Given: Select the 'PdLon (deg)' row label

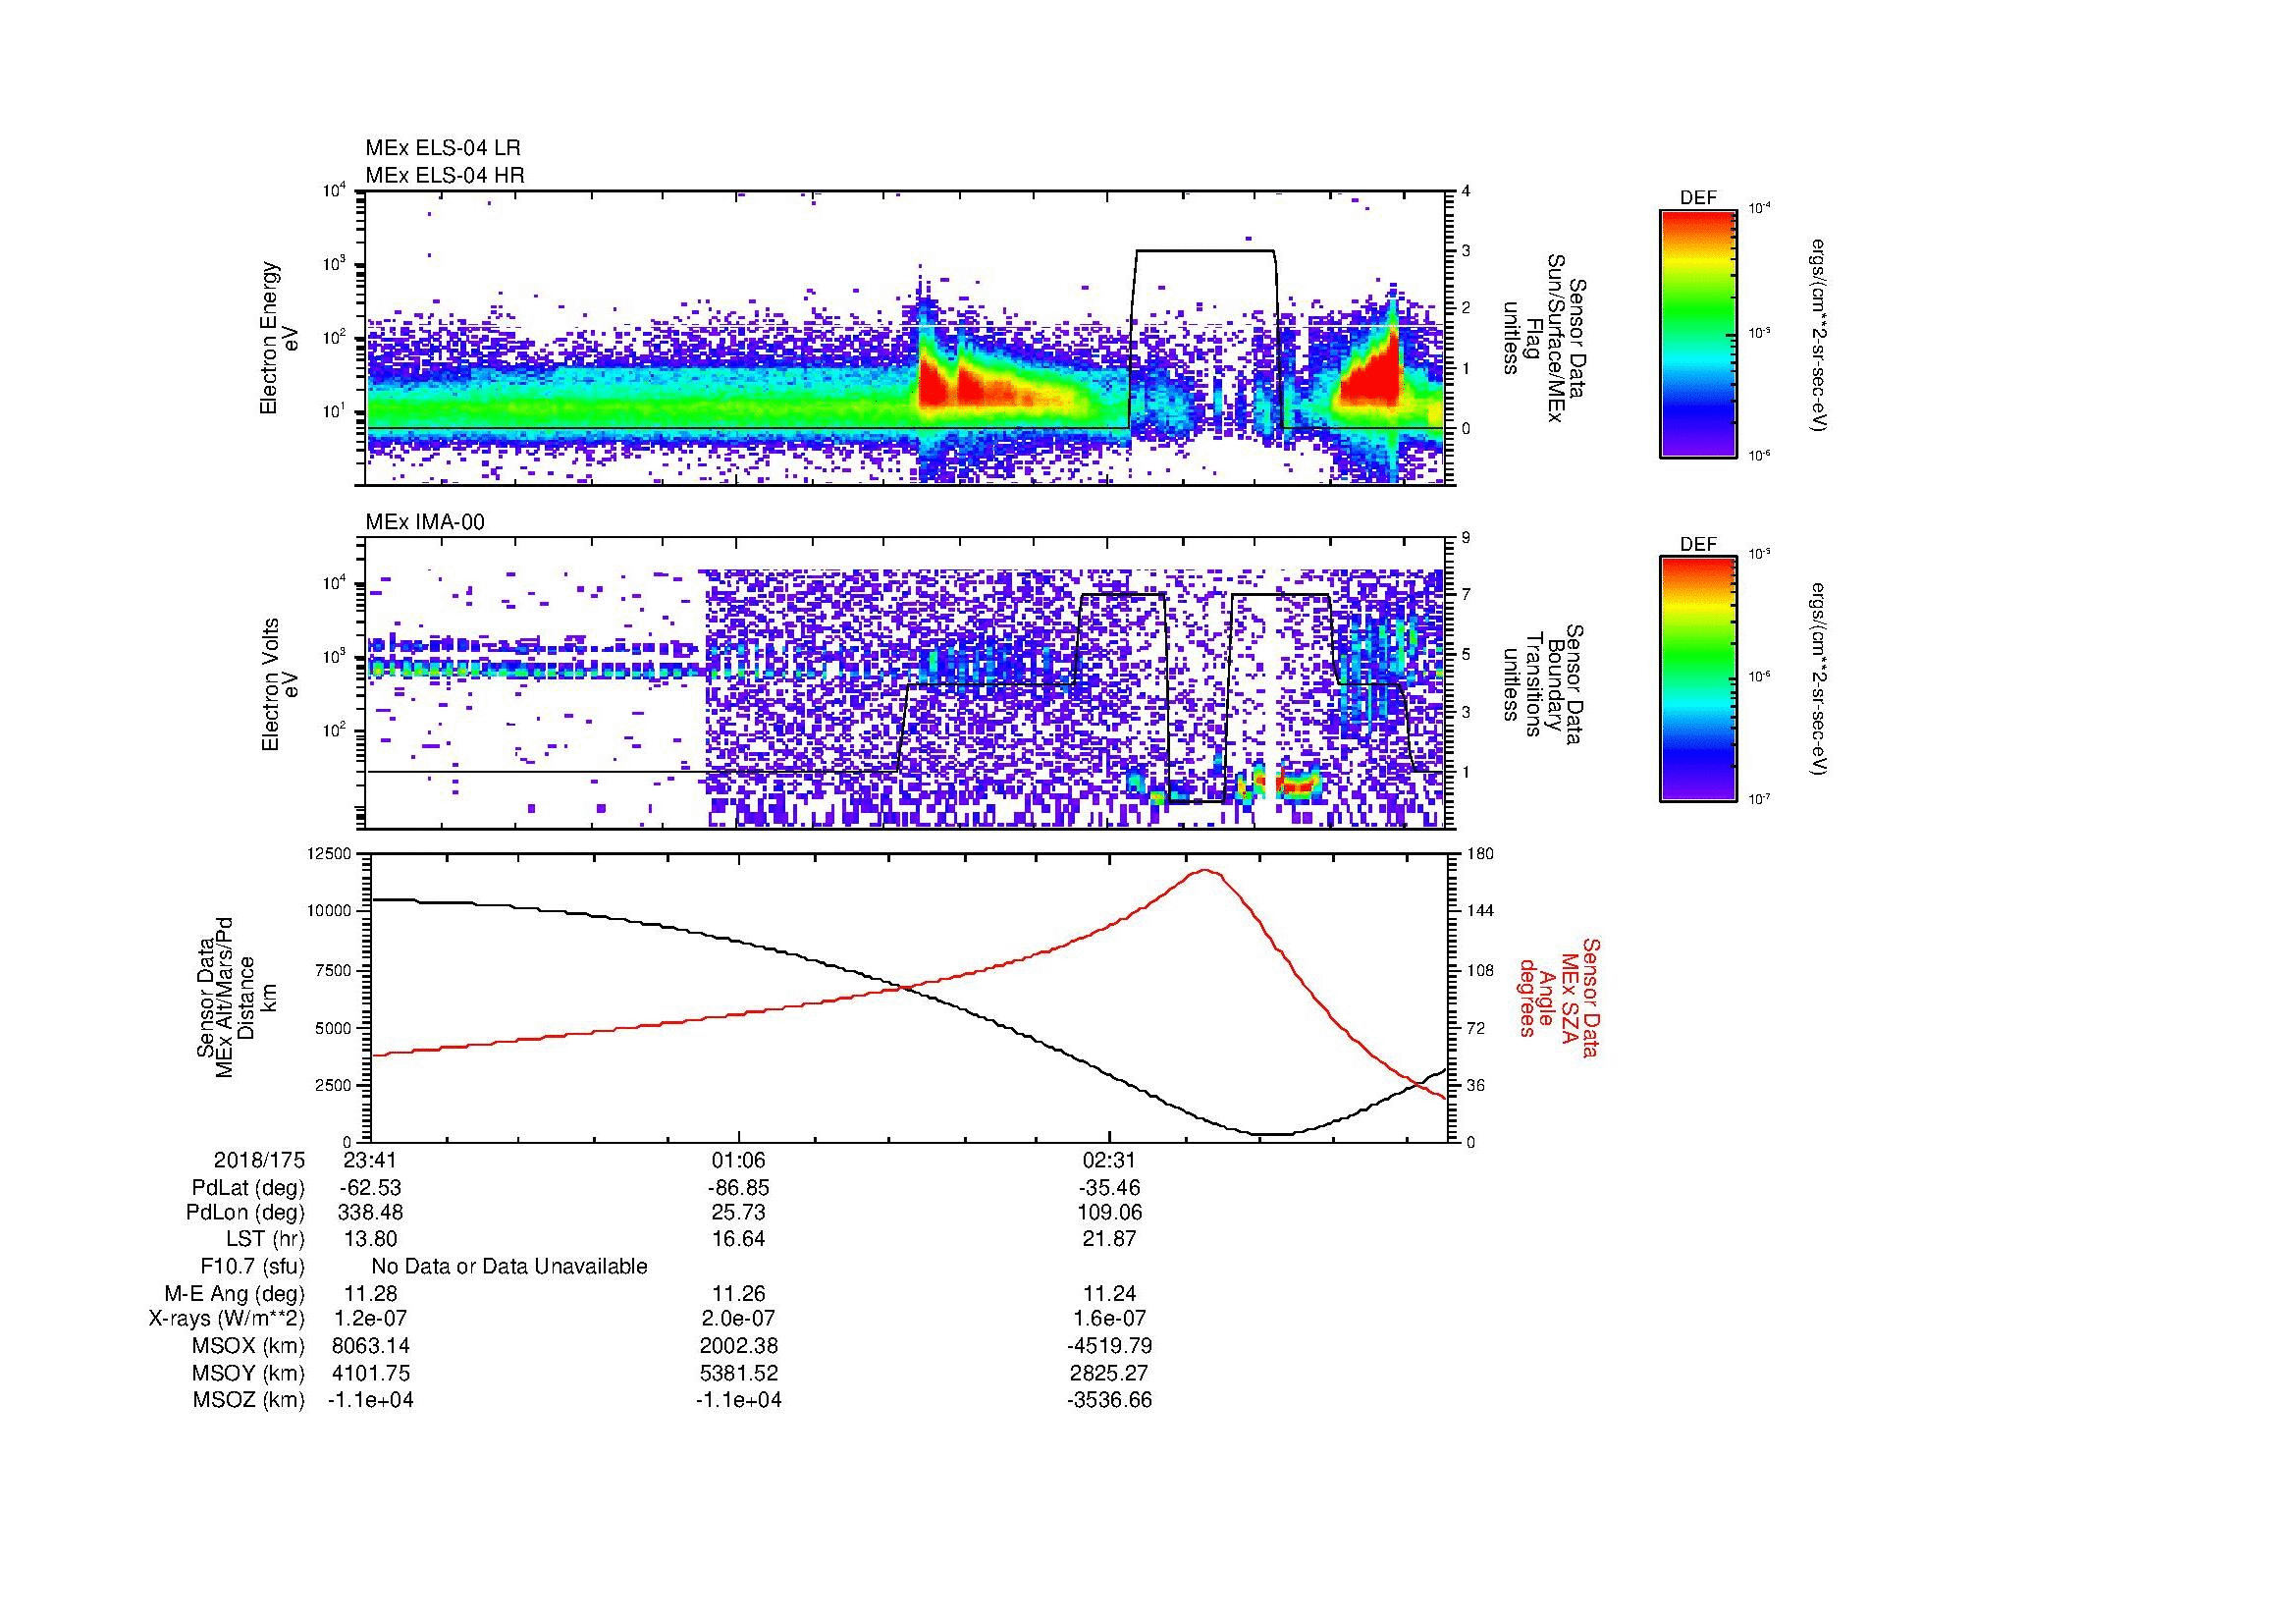Looking at the screenshot, I should pyautogui.click(x=246, y=1213).
